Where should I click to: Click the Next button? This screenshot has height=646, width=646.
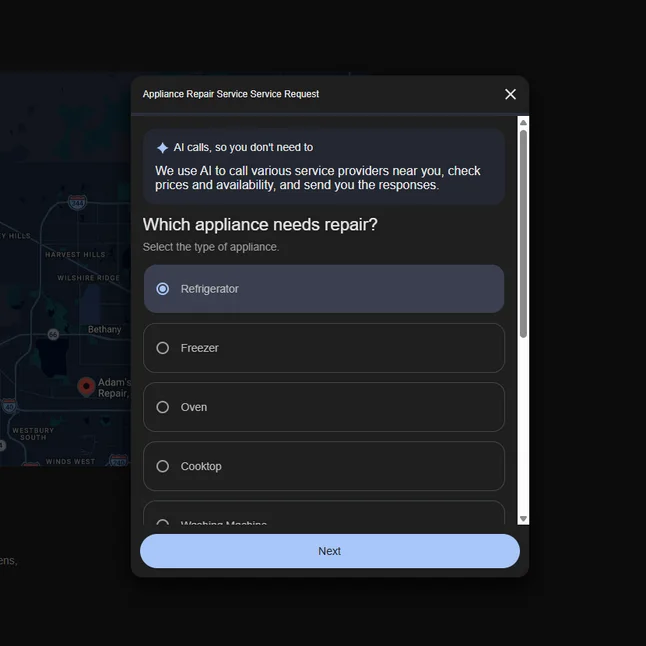coord(330,551)
